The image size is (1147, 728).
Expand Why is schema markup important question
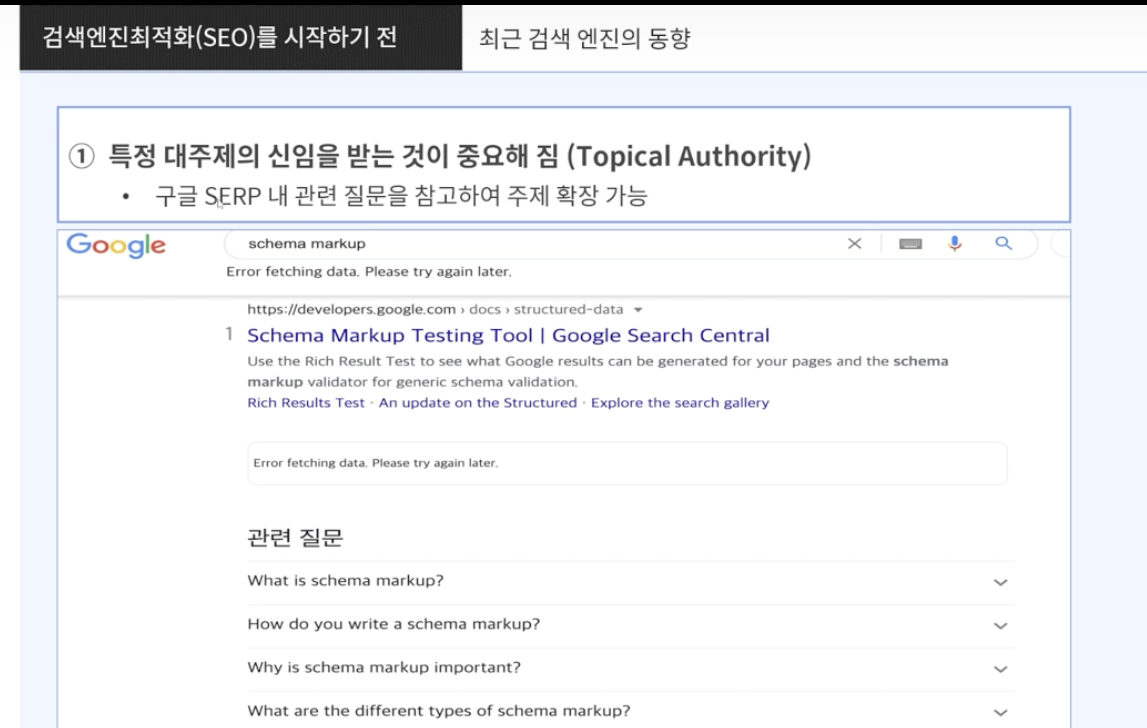pos(631,668)
